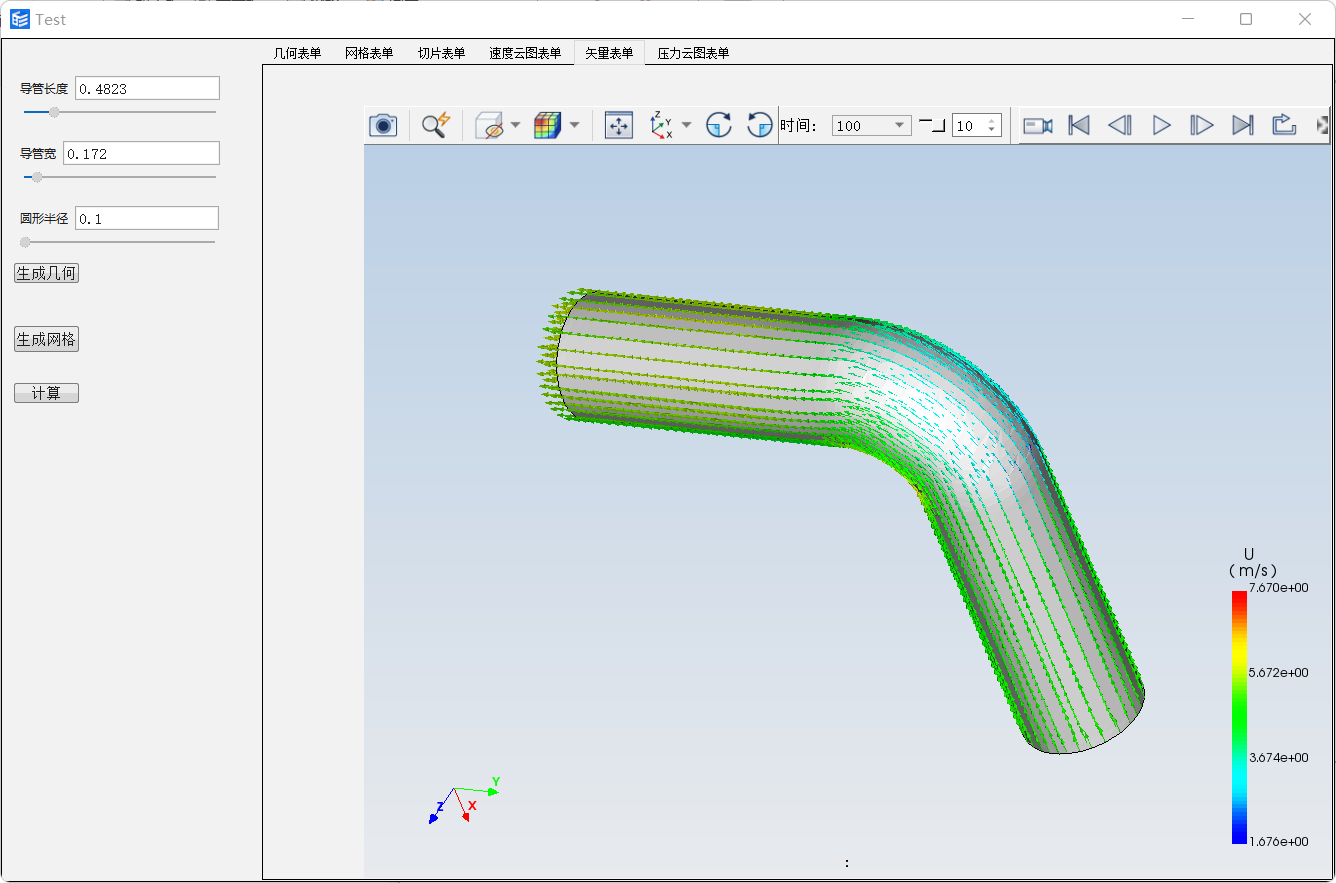Click the 导管宽 input field
Screen dimensions: 1336x883
(141, 153)
